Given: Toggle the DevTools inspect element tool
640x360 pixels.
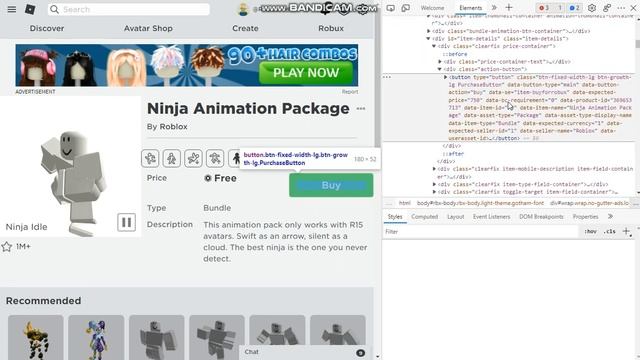Looking at the screenshot, I should coord(391,8).
